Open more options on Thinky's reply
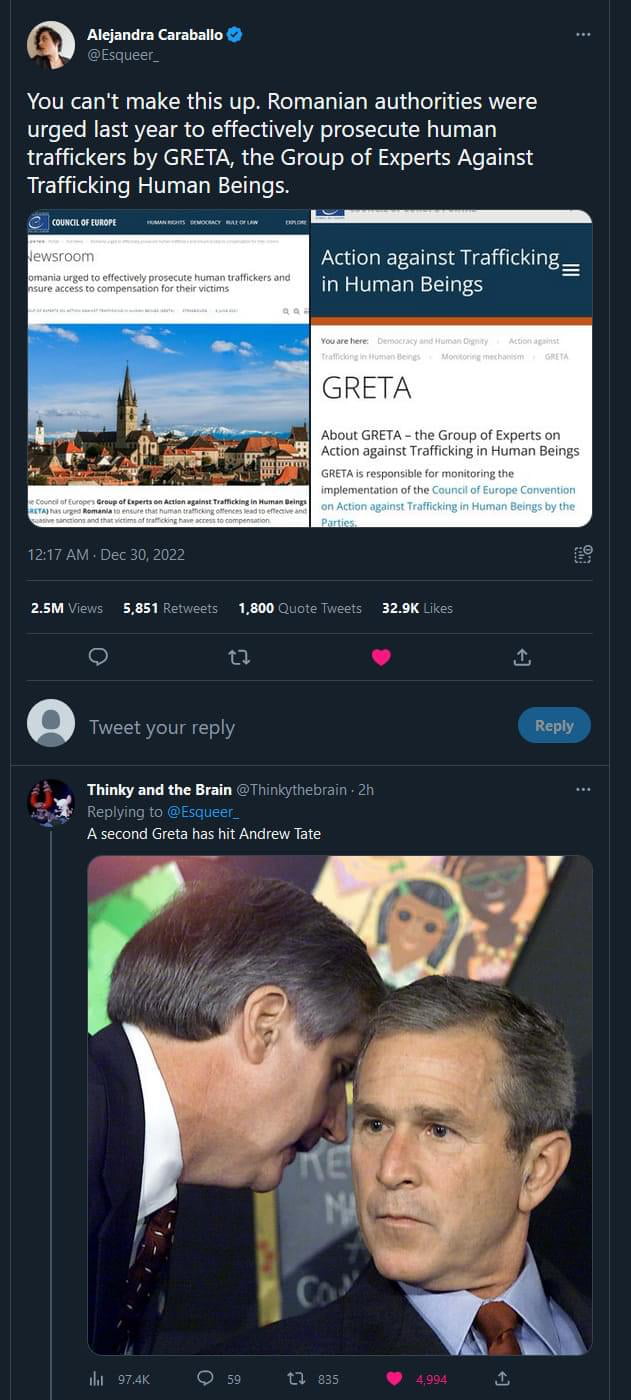Image resolution: width=631 pixels, height=1400 pixels. coord(583,789)
